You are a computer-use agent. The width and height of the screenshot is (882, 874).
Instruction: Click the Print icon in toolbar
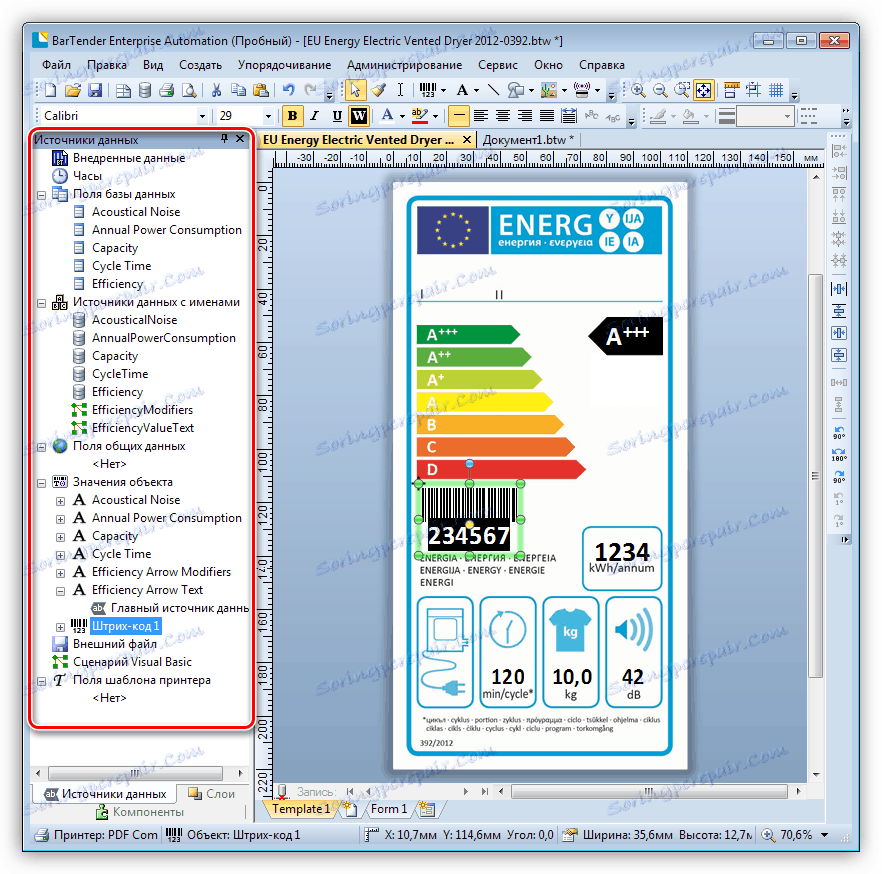pos(166,91)
